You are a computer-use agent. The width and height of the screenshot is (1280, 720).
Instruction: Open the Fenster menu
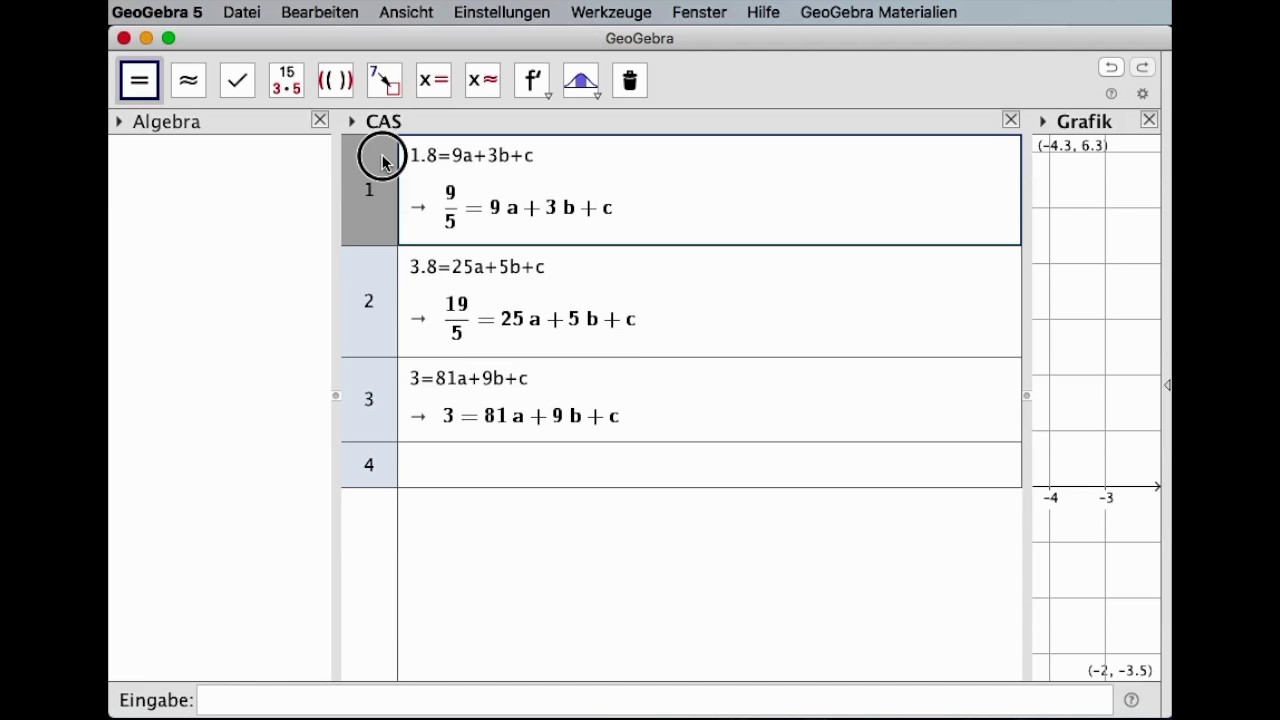point(699,12)
